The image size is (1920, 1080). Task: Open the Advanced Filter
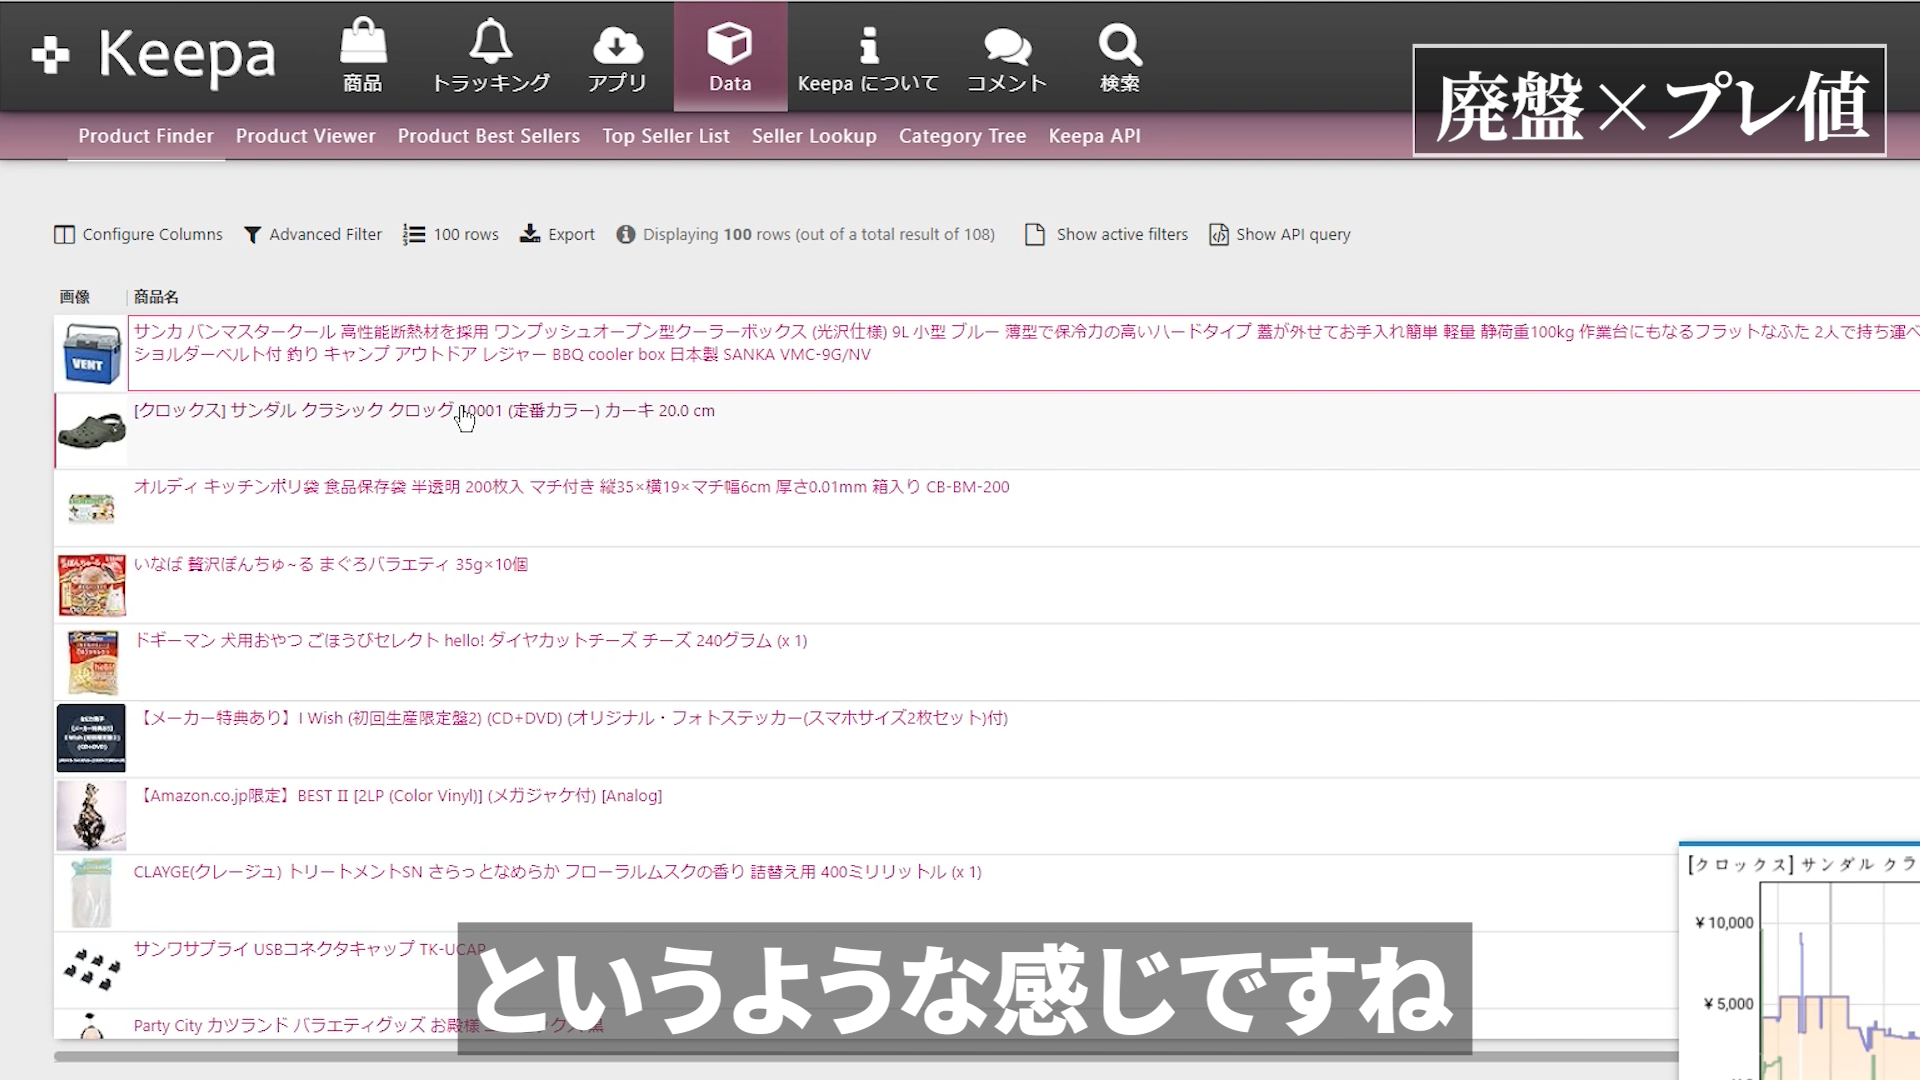[x=313, y=234]
